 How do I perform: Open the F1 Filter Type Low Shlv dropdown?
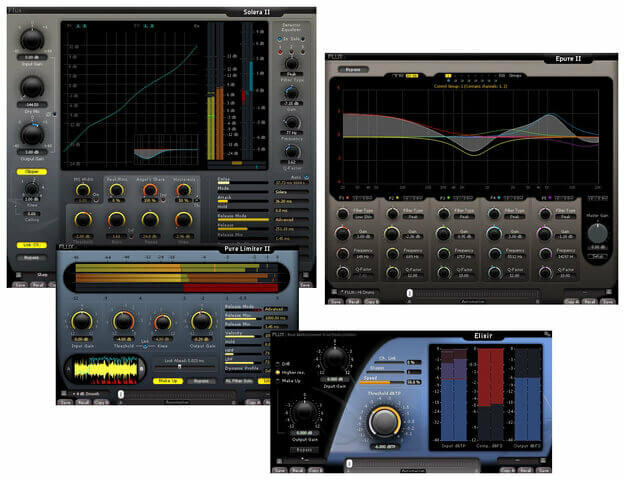click(x=363, y=217)
